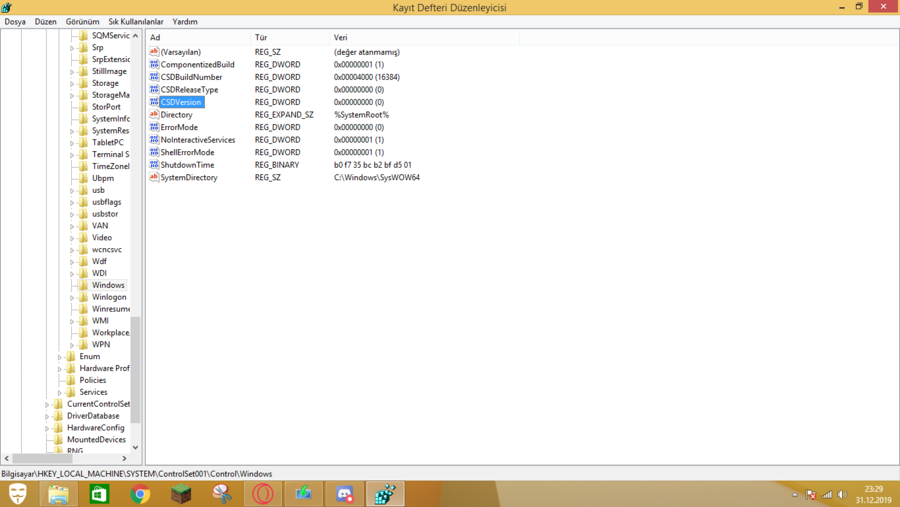Expand the Winlogon tree node
This screenshot has width=900, height=507.
pyautogui.click(x=72, y=297)
